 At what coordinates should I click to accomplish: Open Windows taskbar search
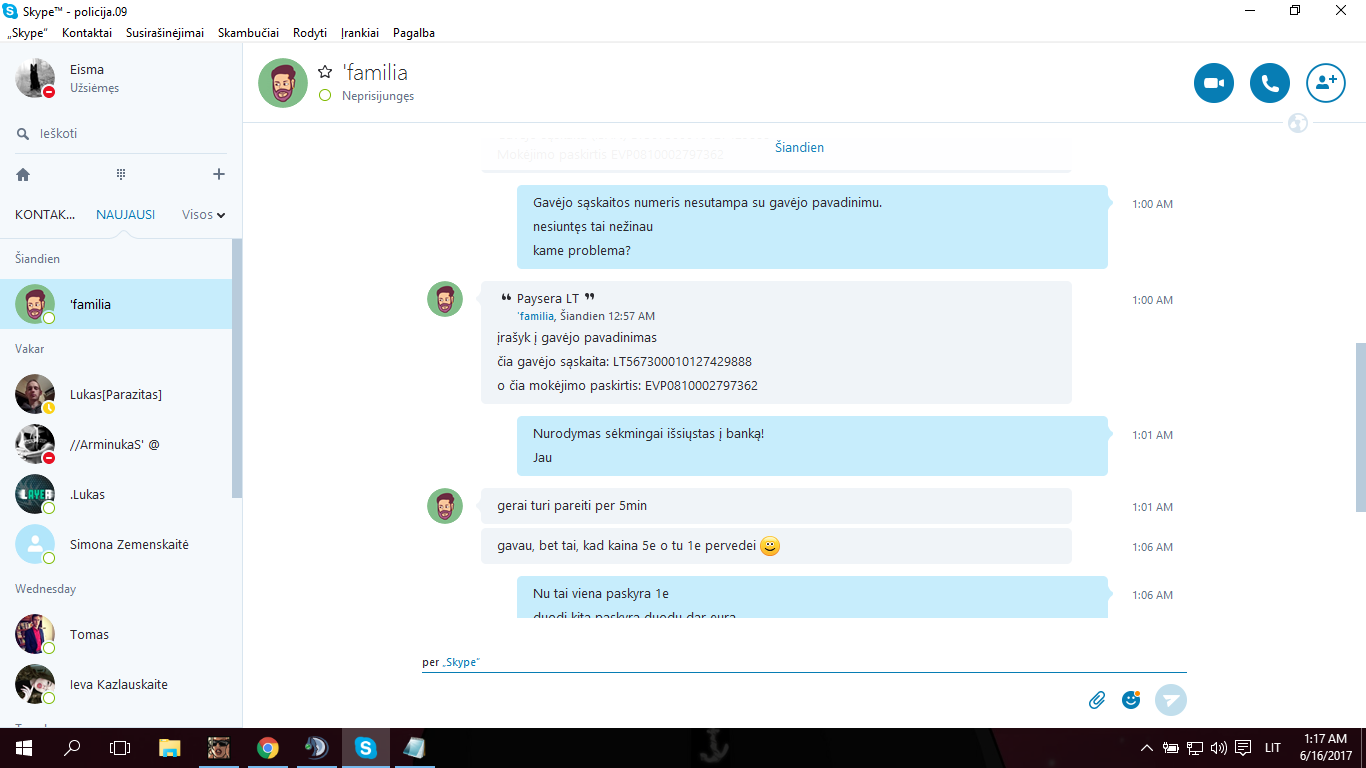(x=72, y=747)
